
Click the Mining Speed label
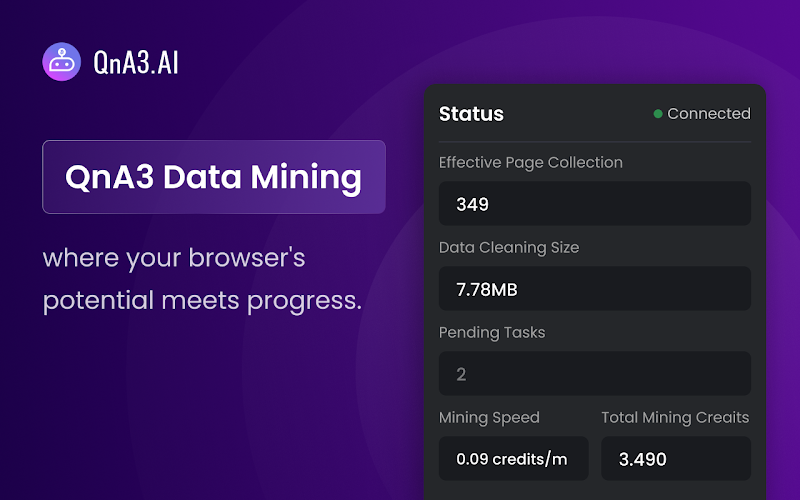[489, 418]
